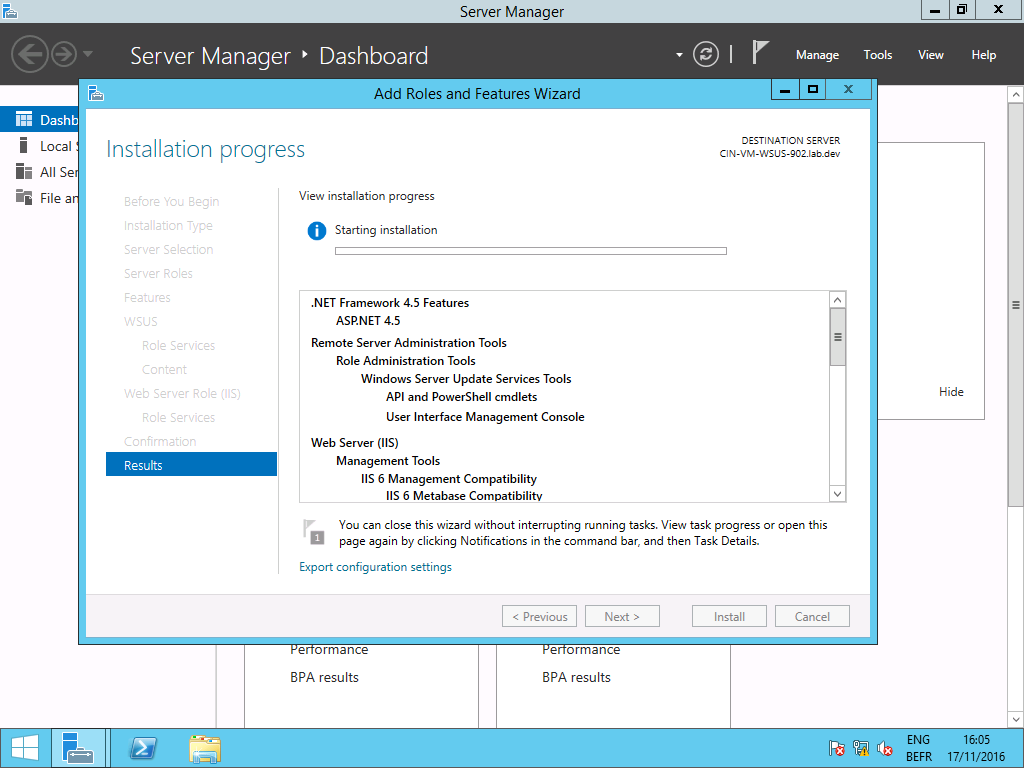The image size is (1024, 768).
Task: Launch PowerShell from the taskbar
Action: coord(143,748)
